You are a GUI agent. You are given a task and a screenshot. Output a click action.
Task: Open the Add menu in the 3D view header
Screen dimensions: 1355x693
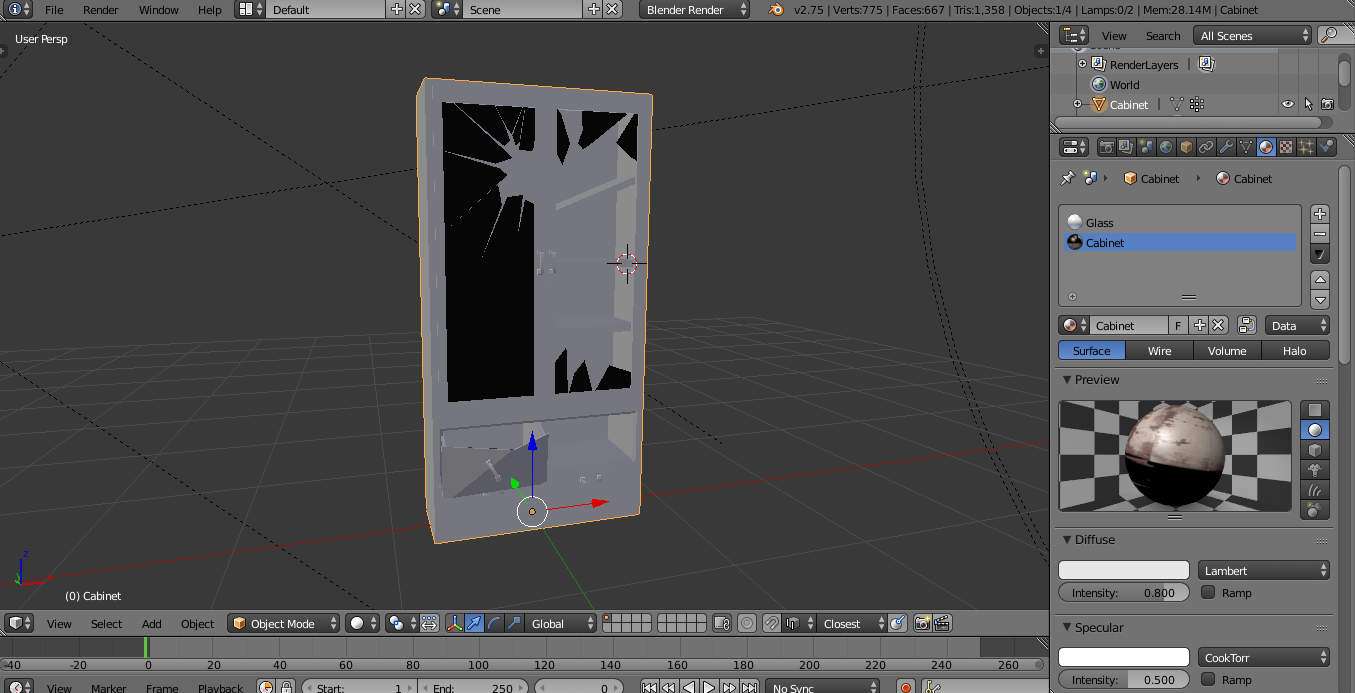click(x=151, y=623)
